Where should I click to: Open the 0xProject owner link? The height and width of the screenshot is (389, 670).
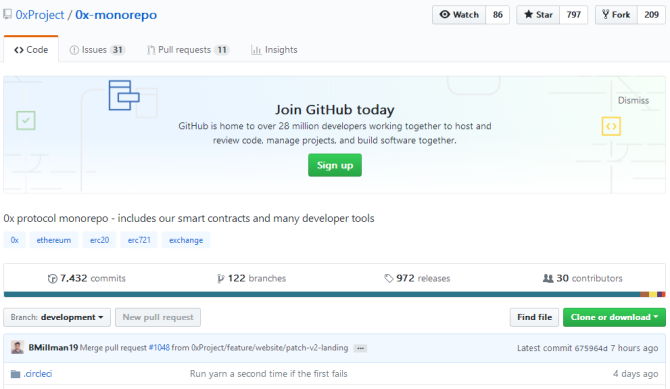40,15
